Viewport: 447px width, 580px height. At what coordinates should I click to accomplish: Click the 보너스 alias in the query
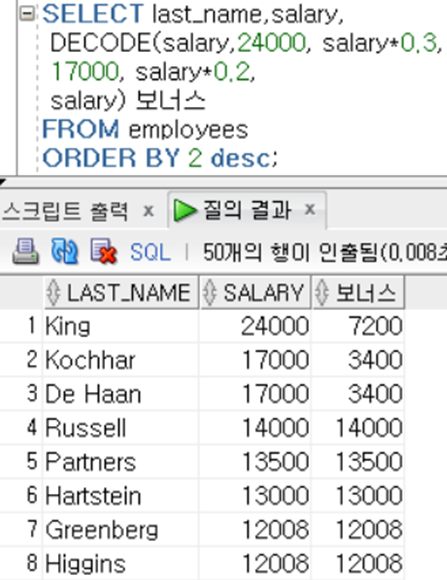[x=171, y=101]
